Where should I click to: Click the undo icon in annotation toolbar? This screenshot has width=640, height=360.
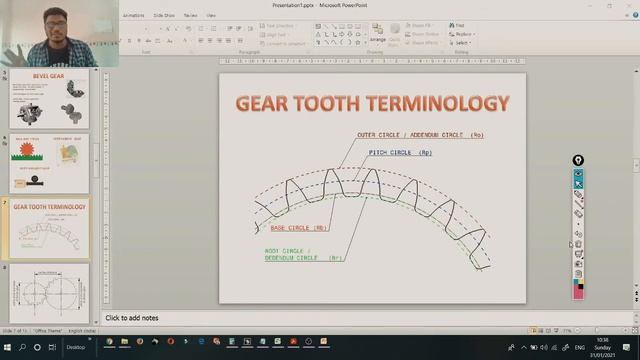click(x=578, y=234)
